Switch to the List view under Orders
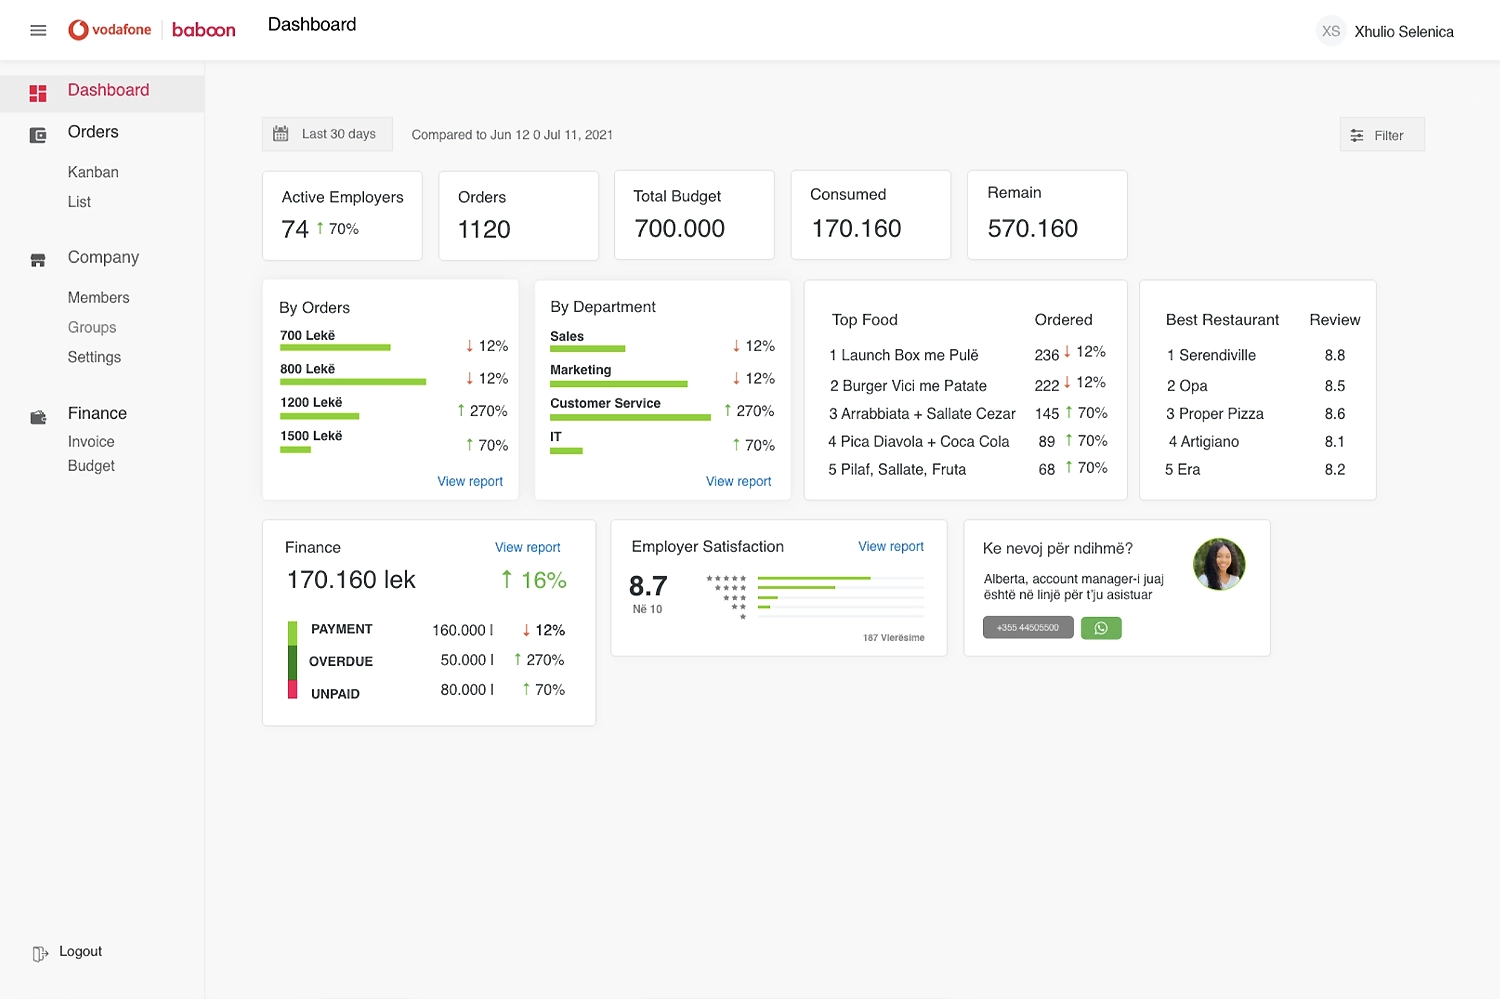Image resolution: width=1500 pixels, height=999 pixels. coord(79,202)
